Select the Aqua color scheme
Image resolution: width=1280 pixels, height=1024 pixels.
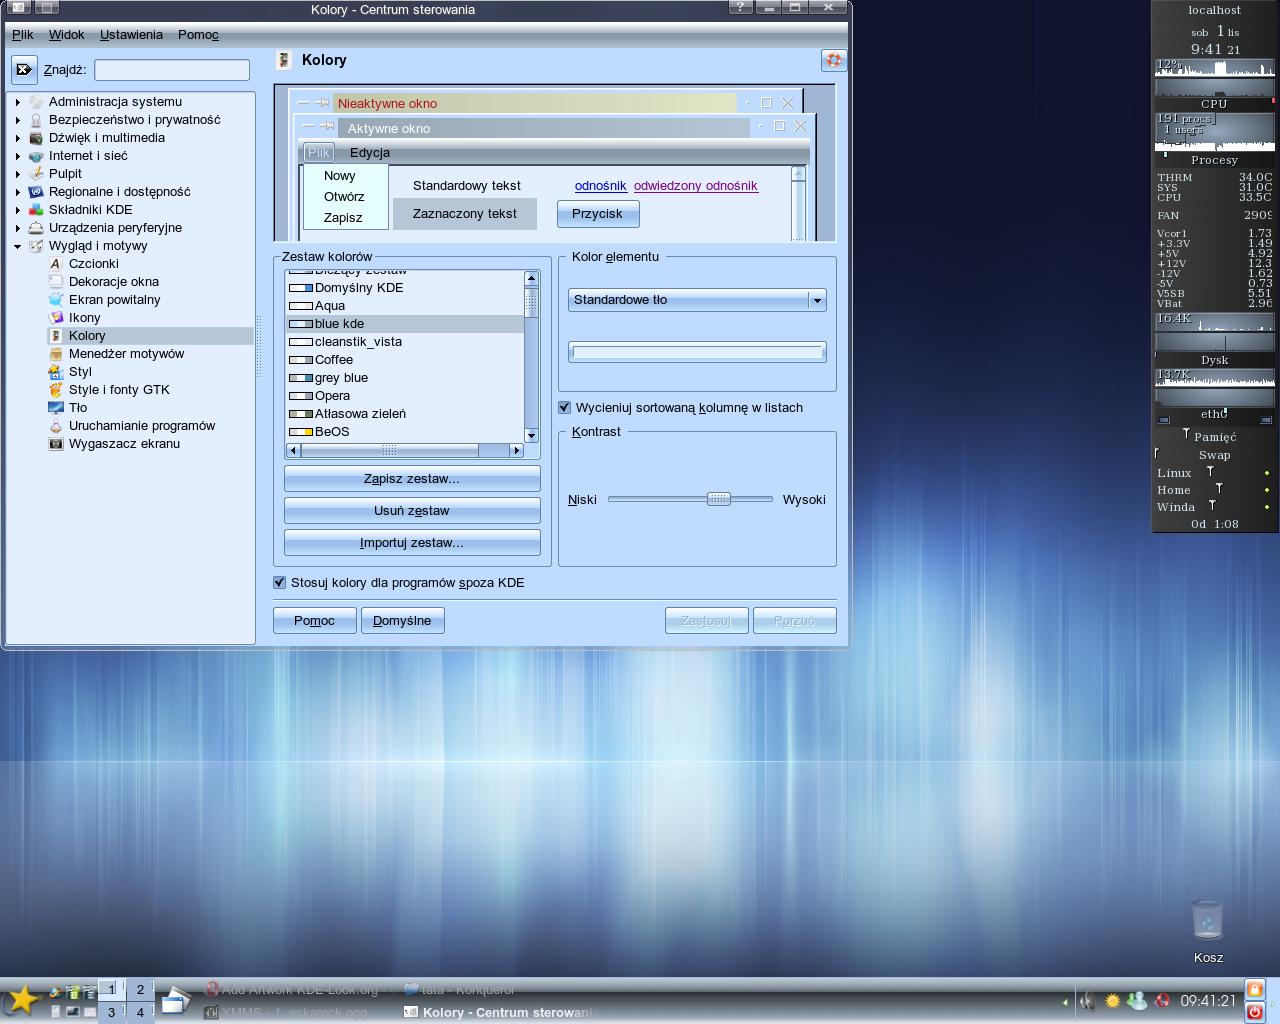pyautogui.click(x=404, y=306)
